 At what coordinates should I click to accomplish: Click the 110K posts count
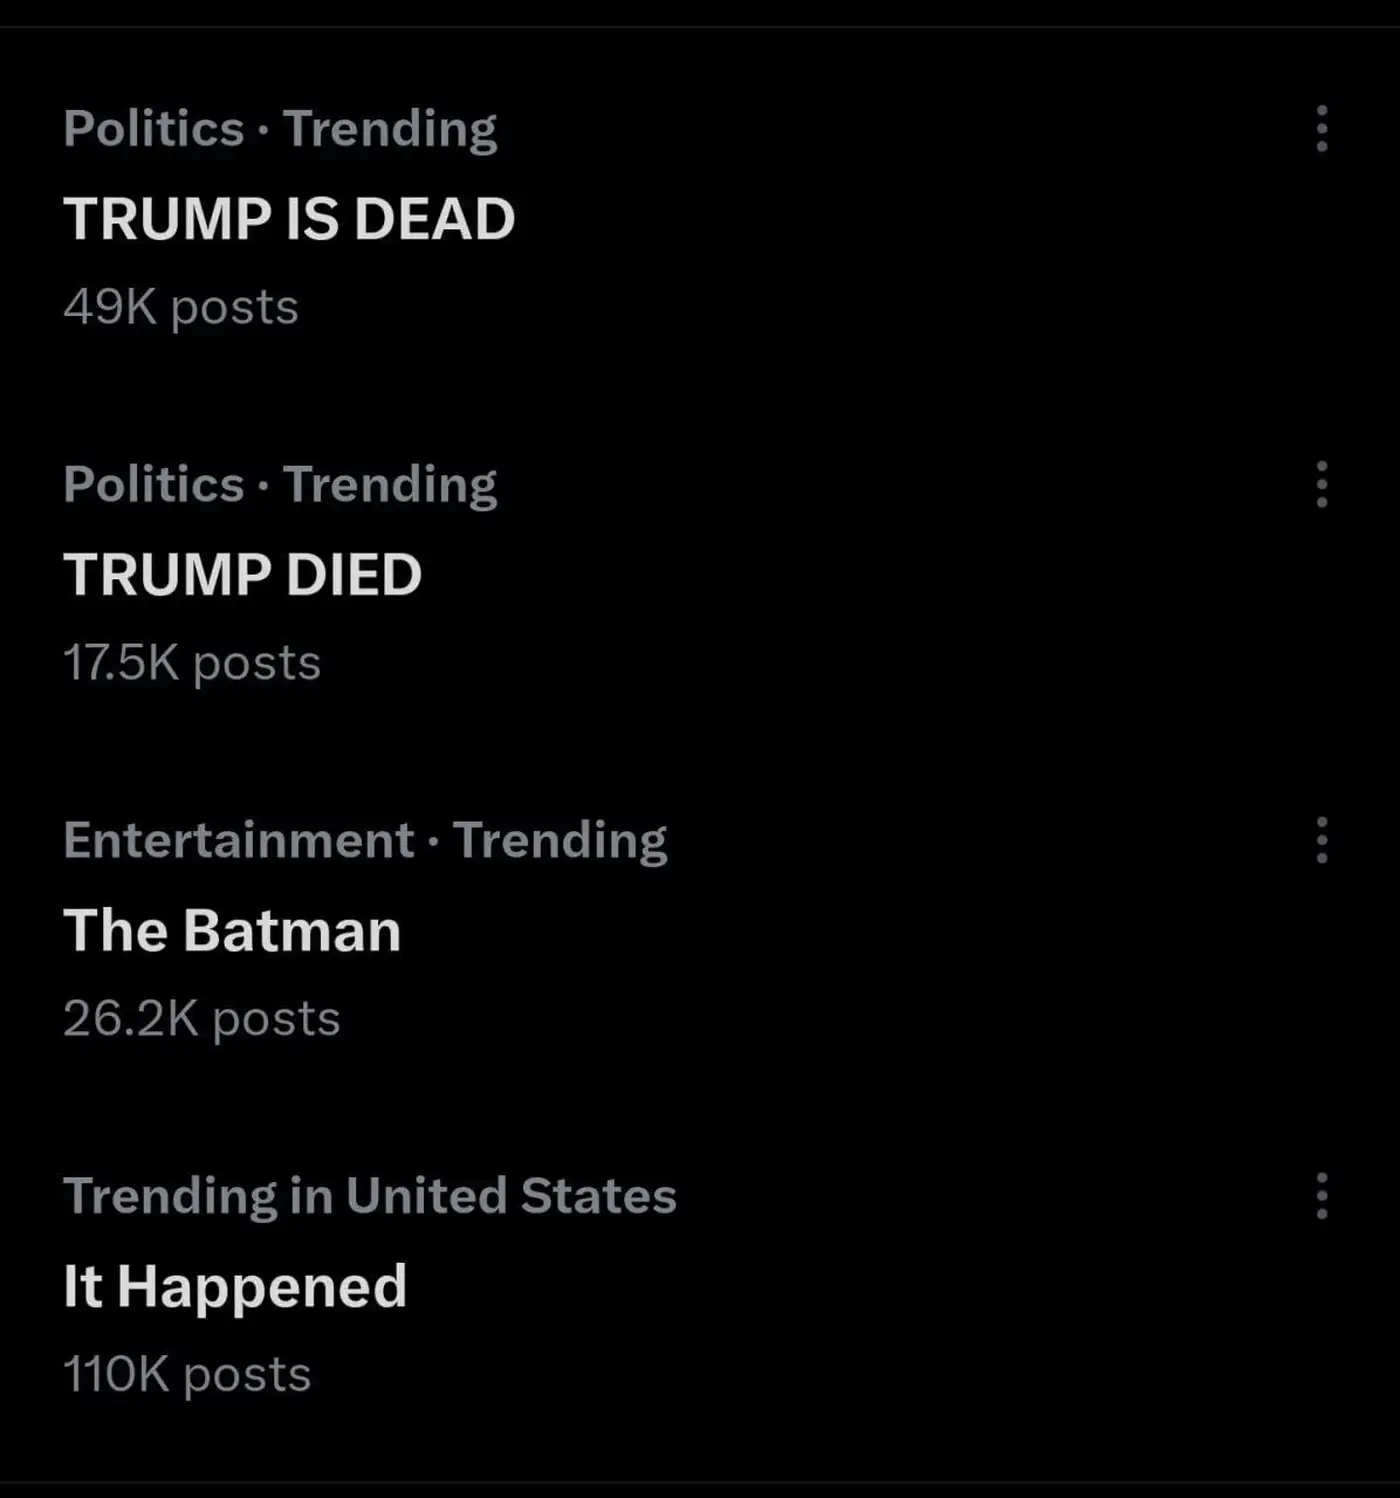[186, 1375]
